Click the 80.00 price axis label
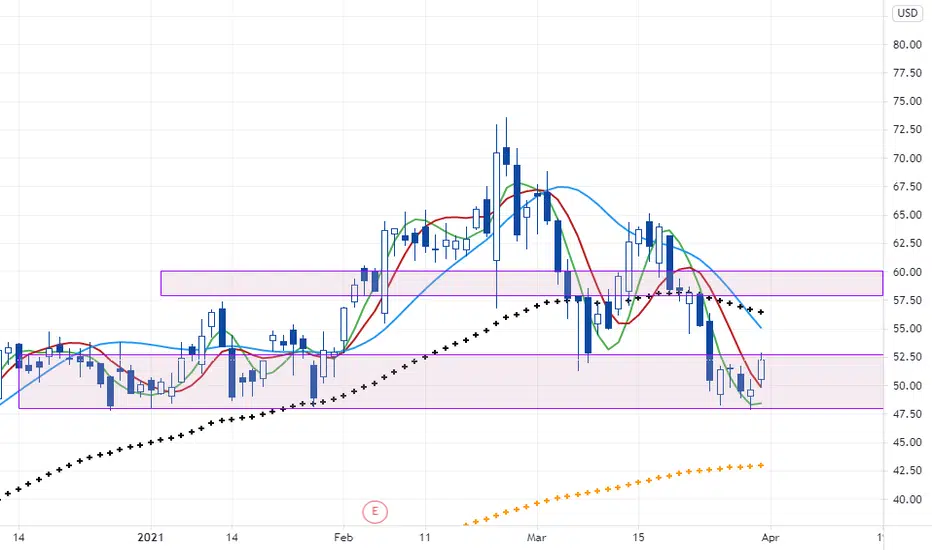Image resolution: width=932 pixels, height=550 pixels. click(x=907, y=45)
